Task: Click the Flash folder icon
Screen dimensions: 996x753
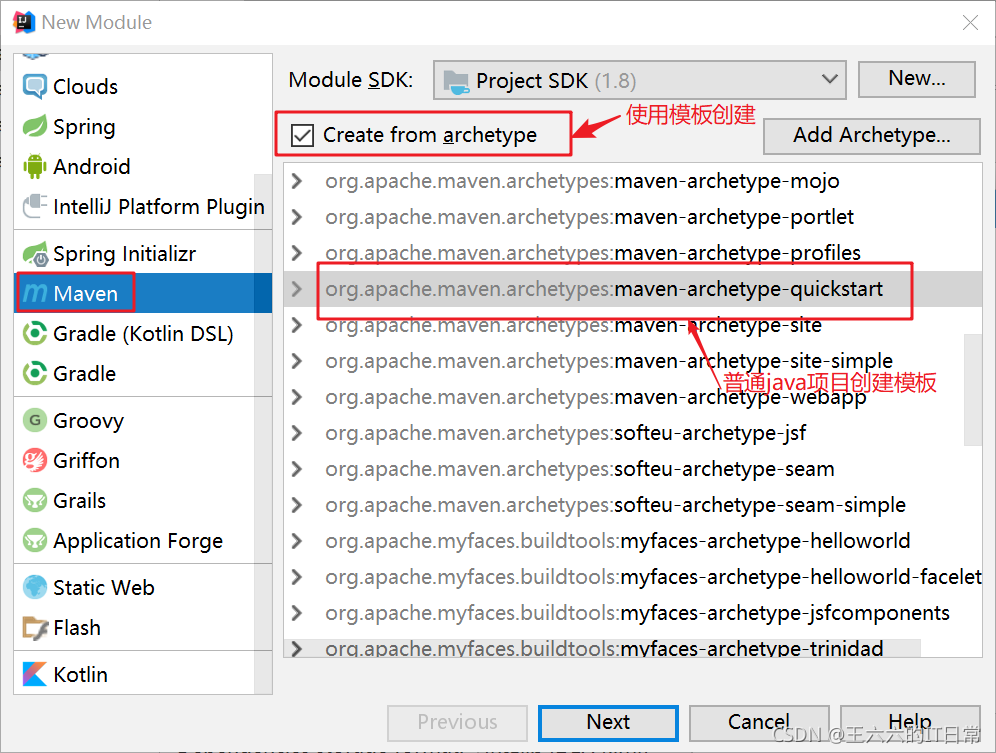Action: (x=34, y=628)
